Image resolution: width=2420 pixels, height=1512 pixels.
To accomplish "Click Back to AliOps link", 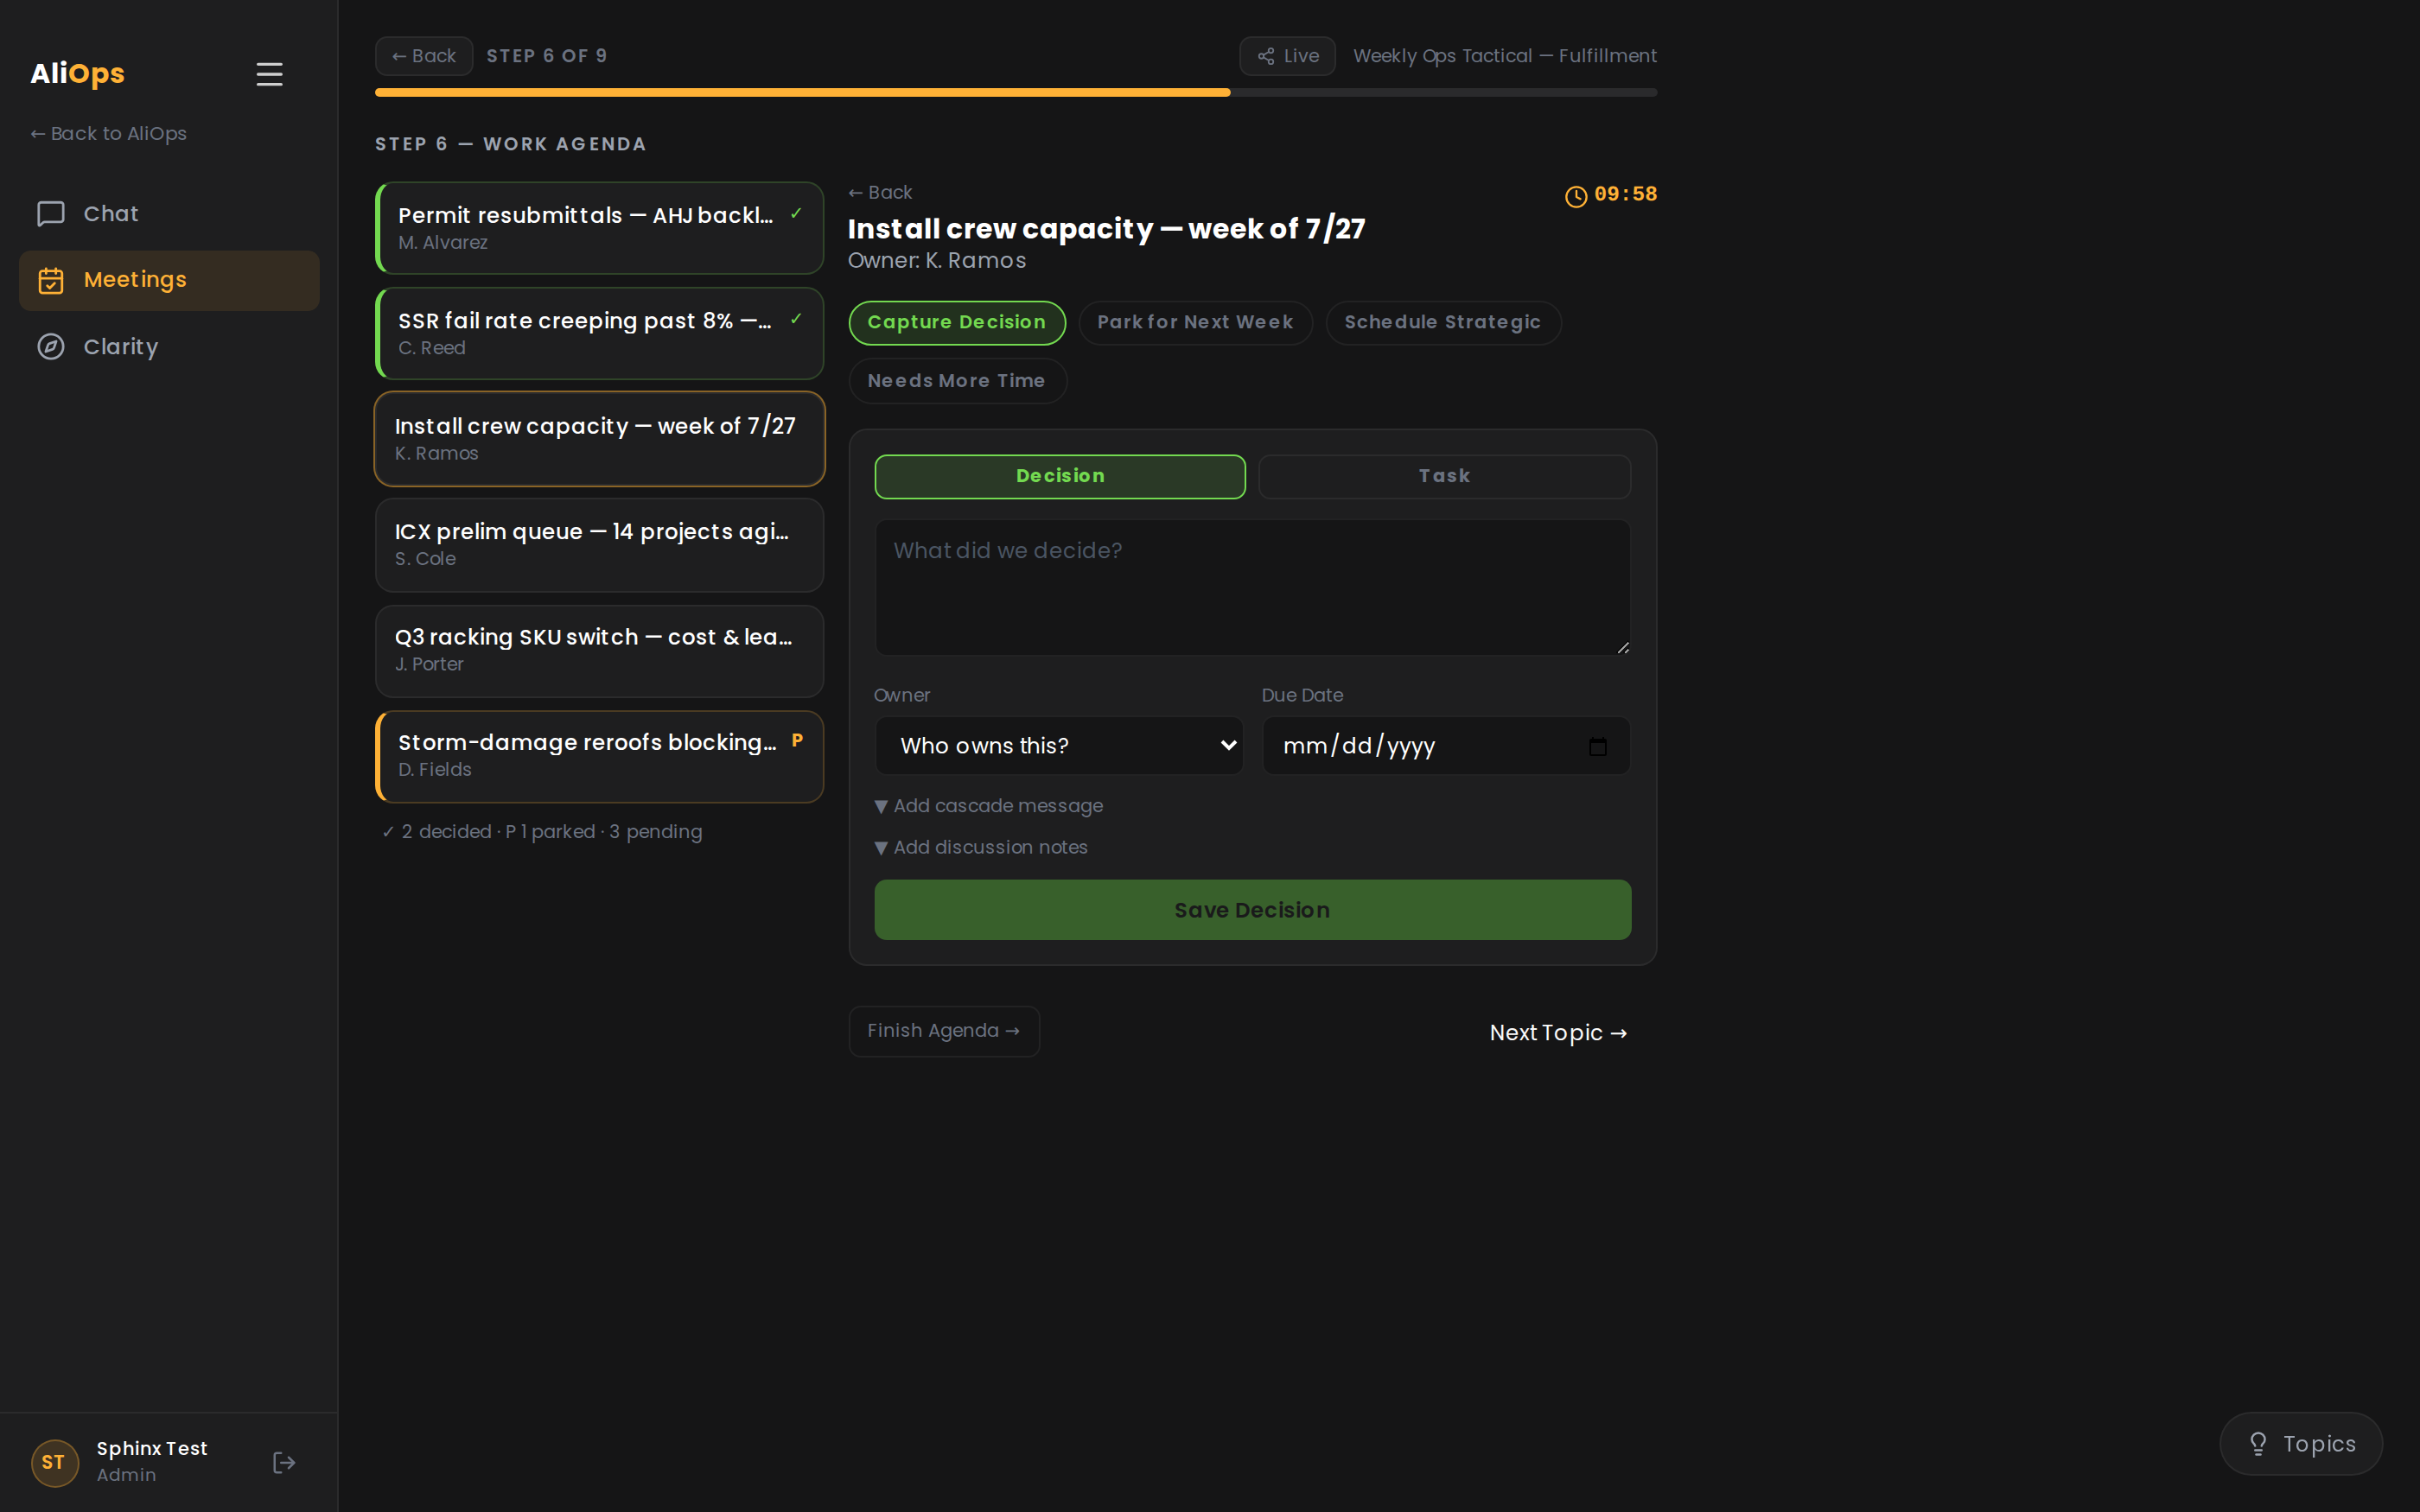I will (x=108, y=134).
